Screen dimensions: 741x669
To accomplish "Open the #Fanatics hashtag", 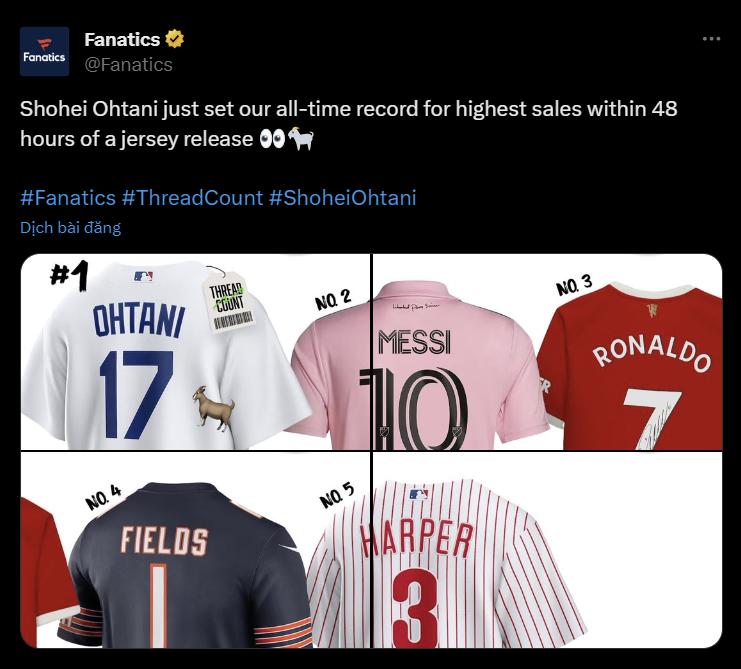I will pos(68,197).
